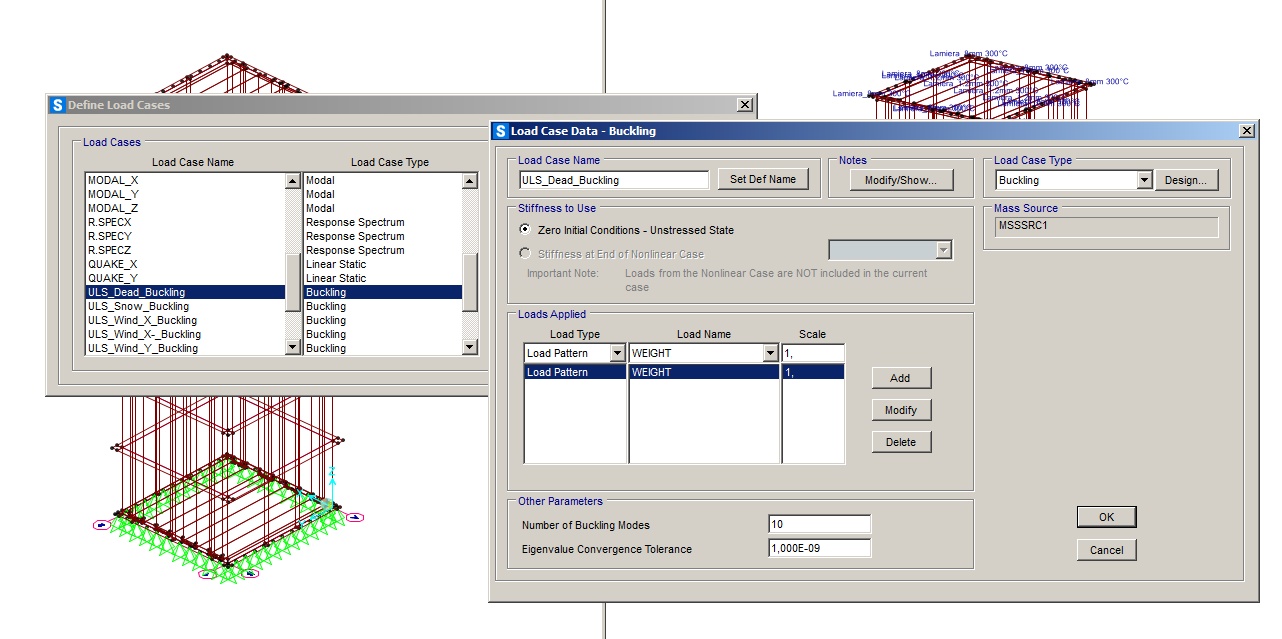This screenshot has height=639, width=1282.
Task: Delete the selected applied load
Action: tap(900, 442)
